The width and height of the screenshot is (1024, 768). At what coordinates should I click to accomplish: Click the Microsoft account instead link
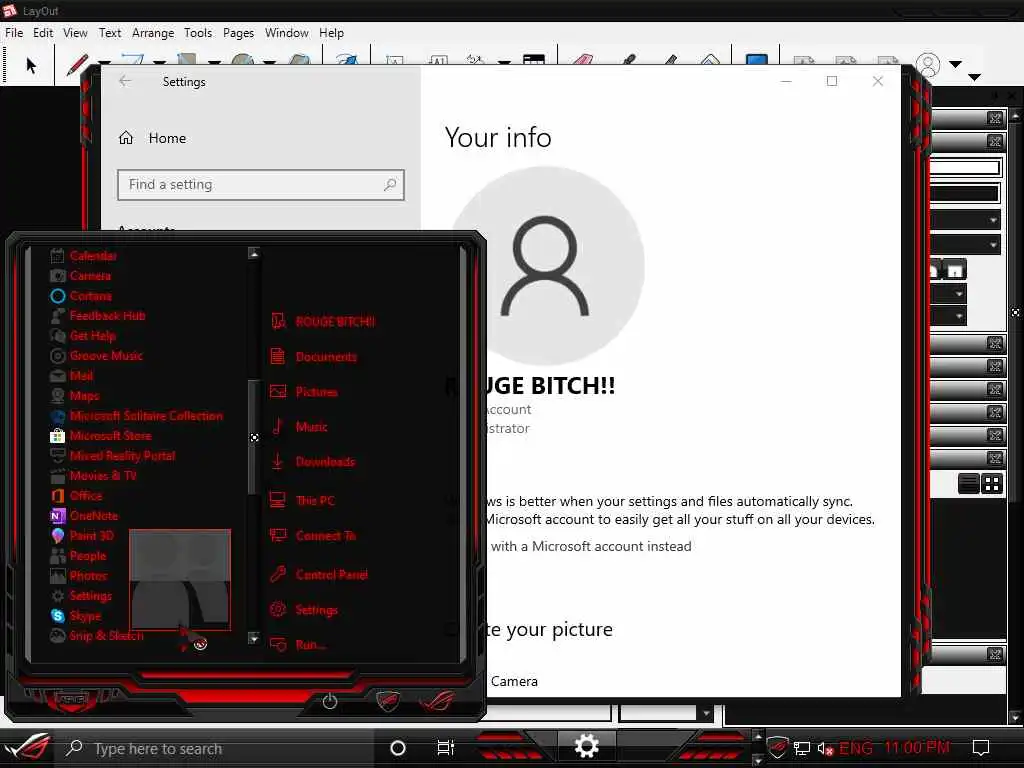click(591, 546)
